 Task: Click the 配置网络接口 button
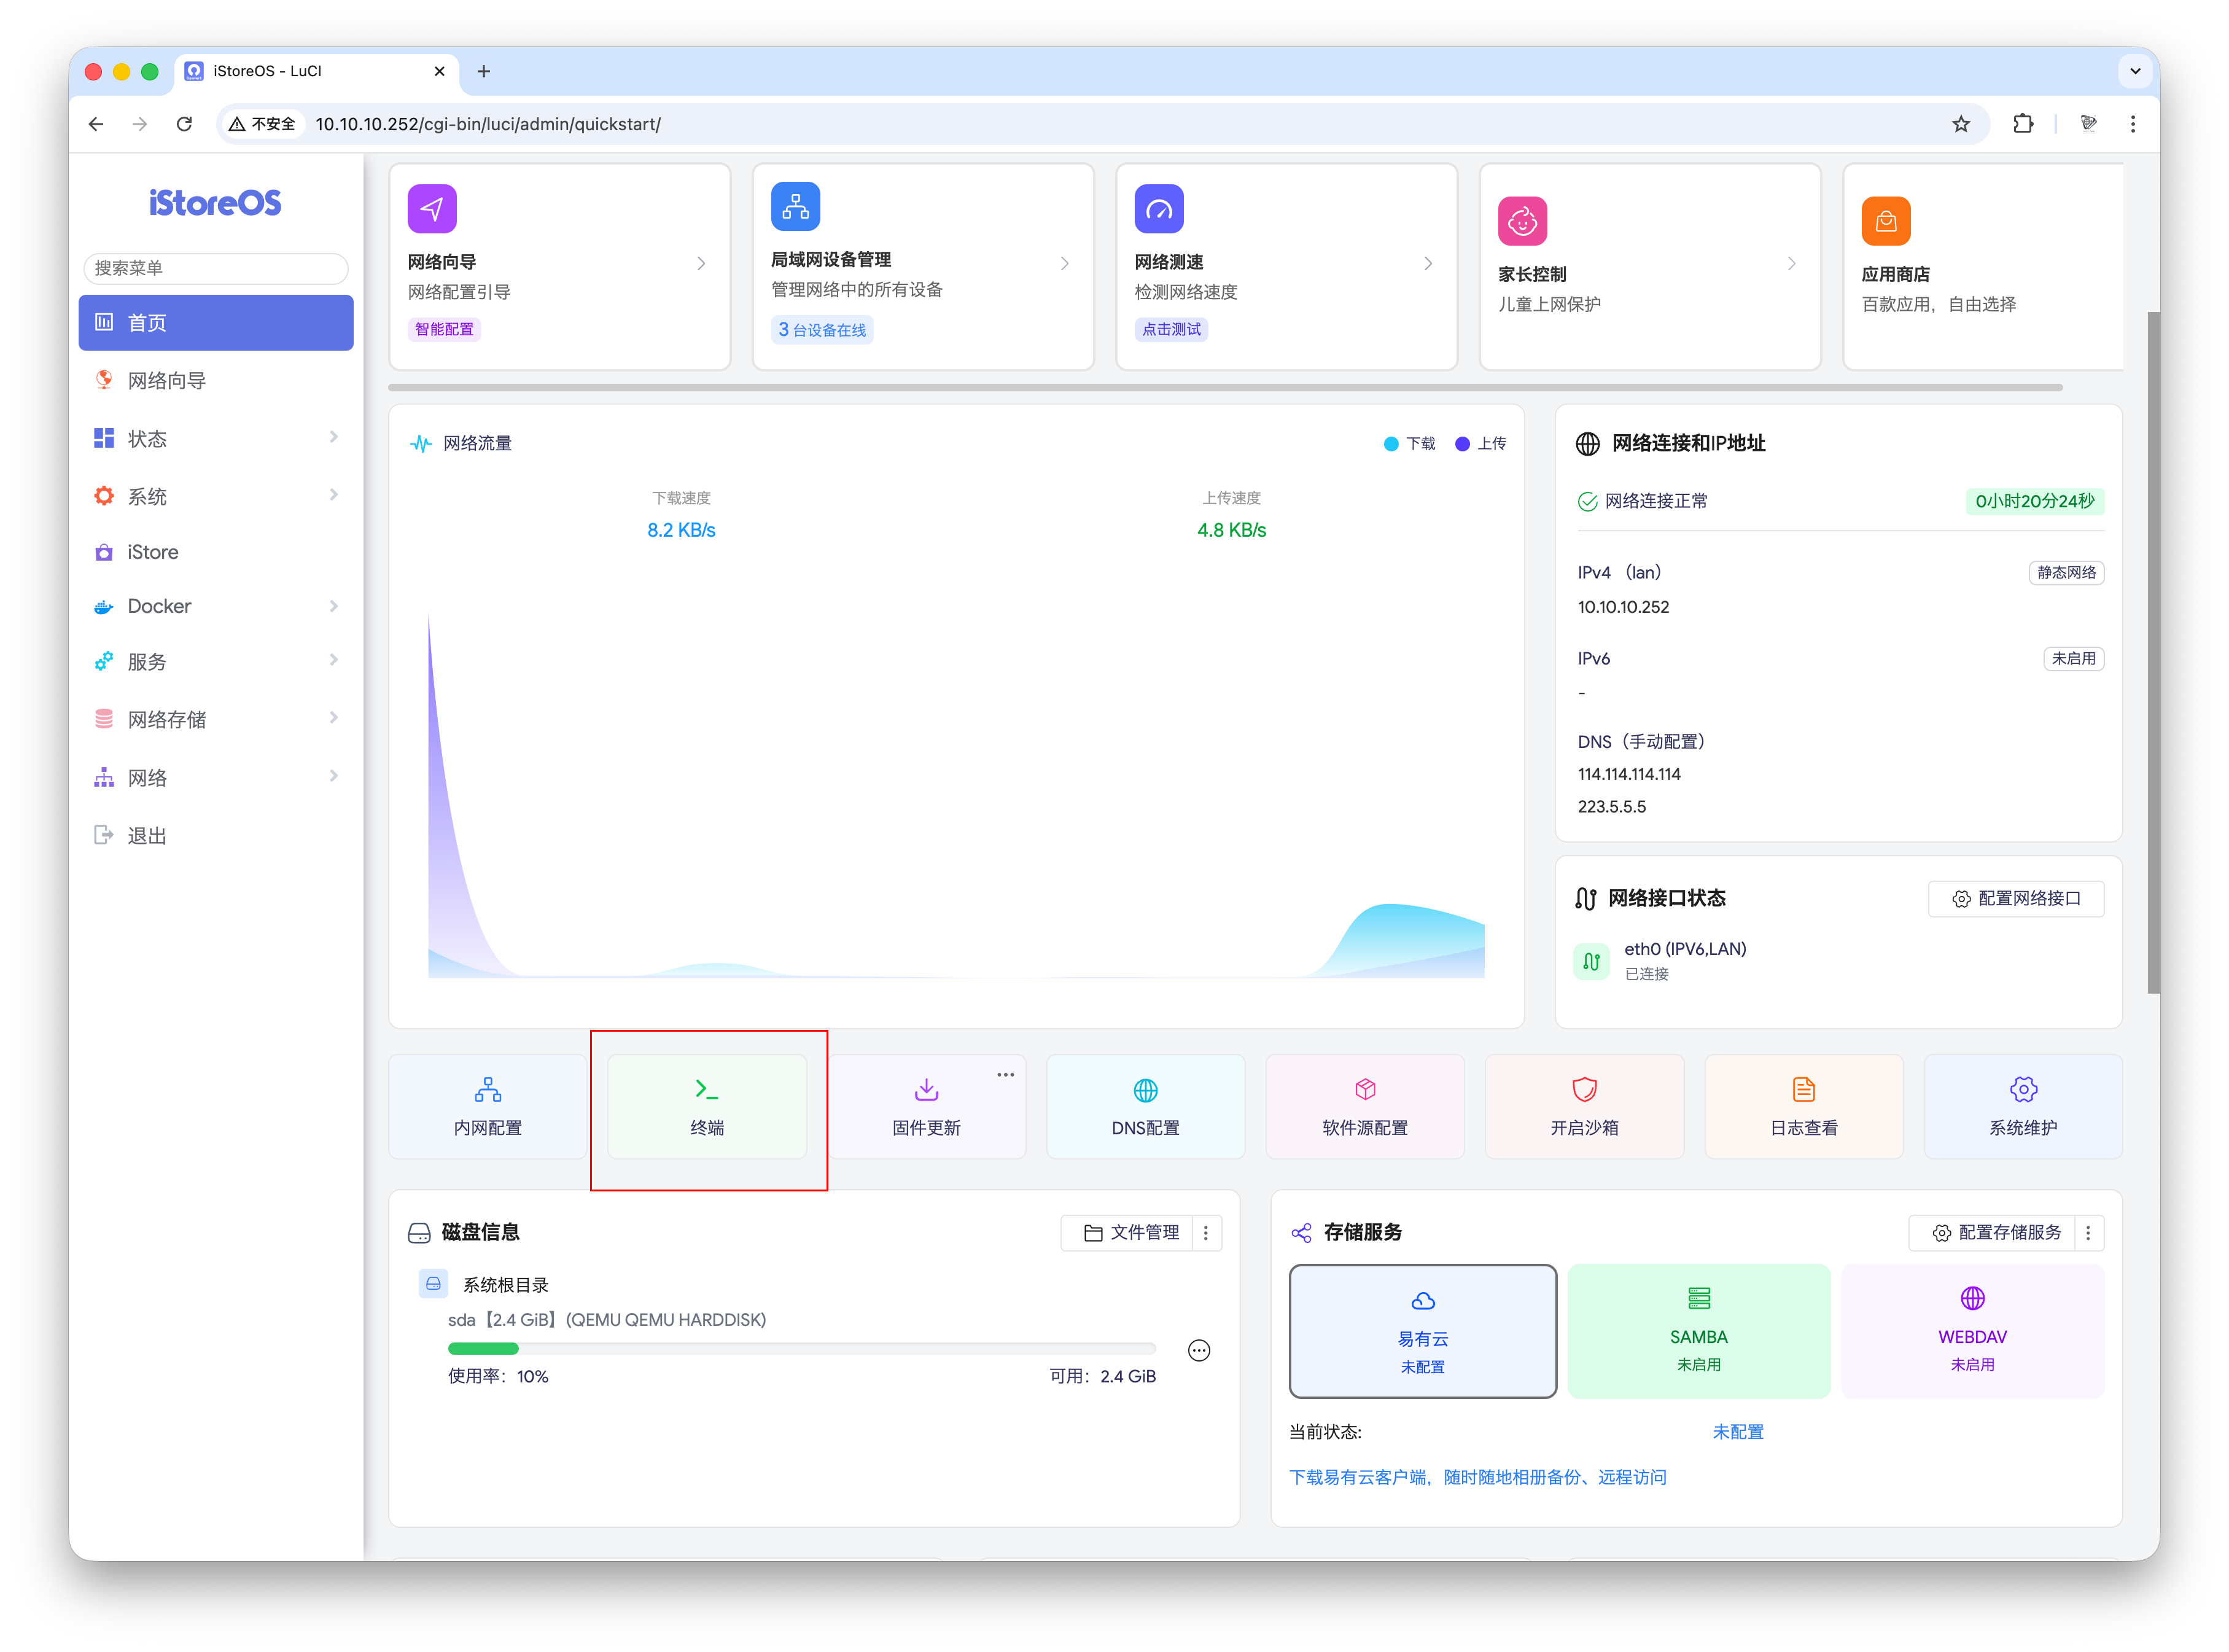2015,898
